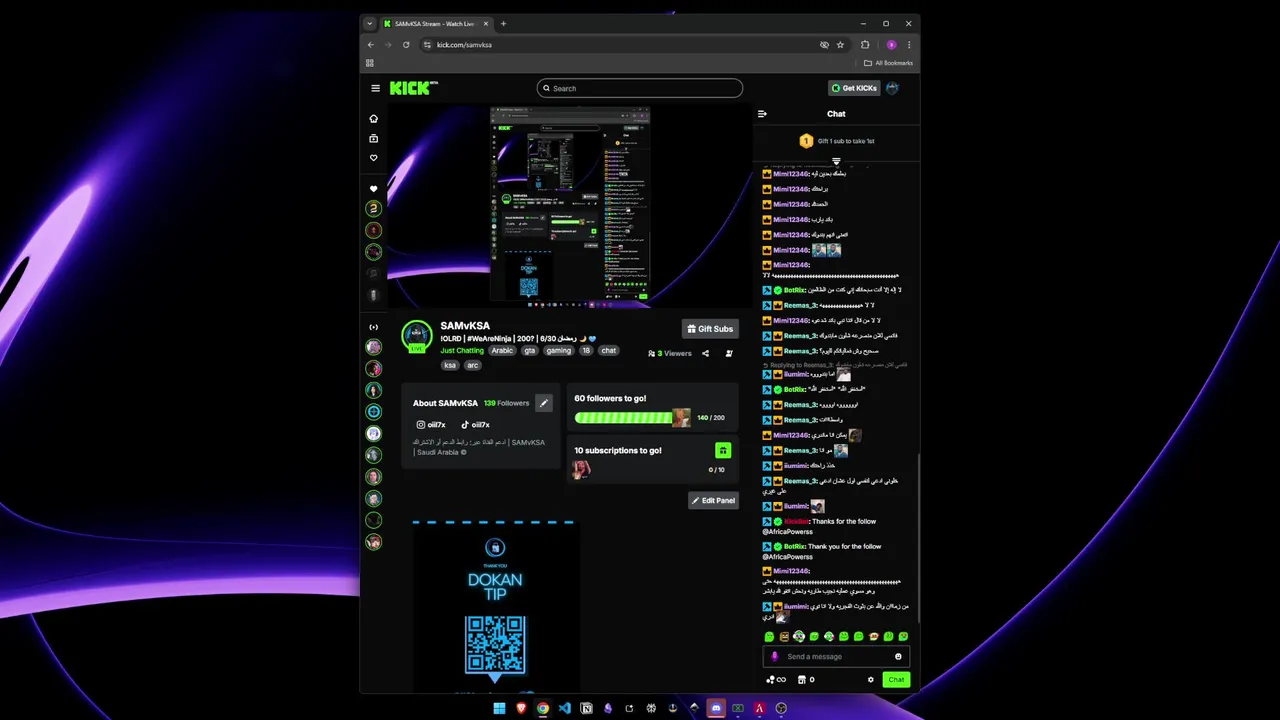1280x720 pixels.
Task: Select the gta tag
Action: tap(530, 351)
